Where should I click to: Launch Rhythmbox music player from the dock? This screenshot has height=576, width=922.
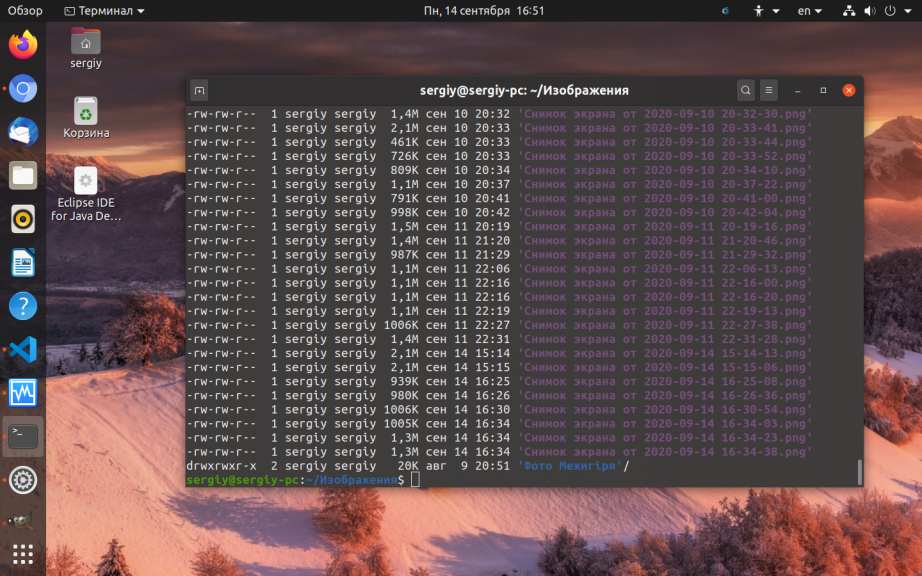tap(23, 219)
